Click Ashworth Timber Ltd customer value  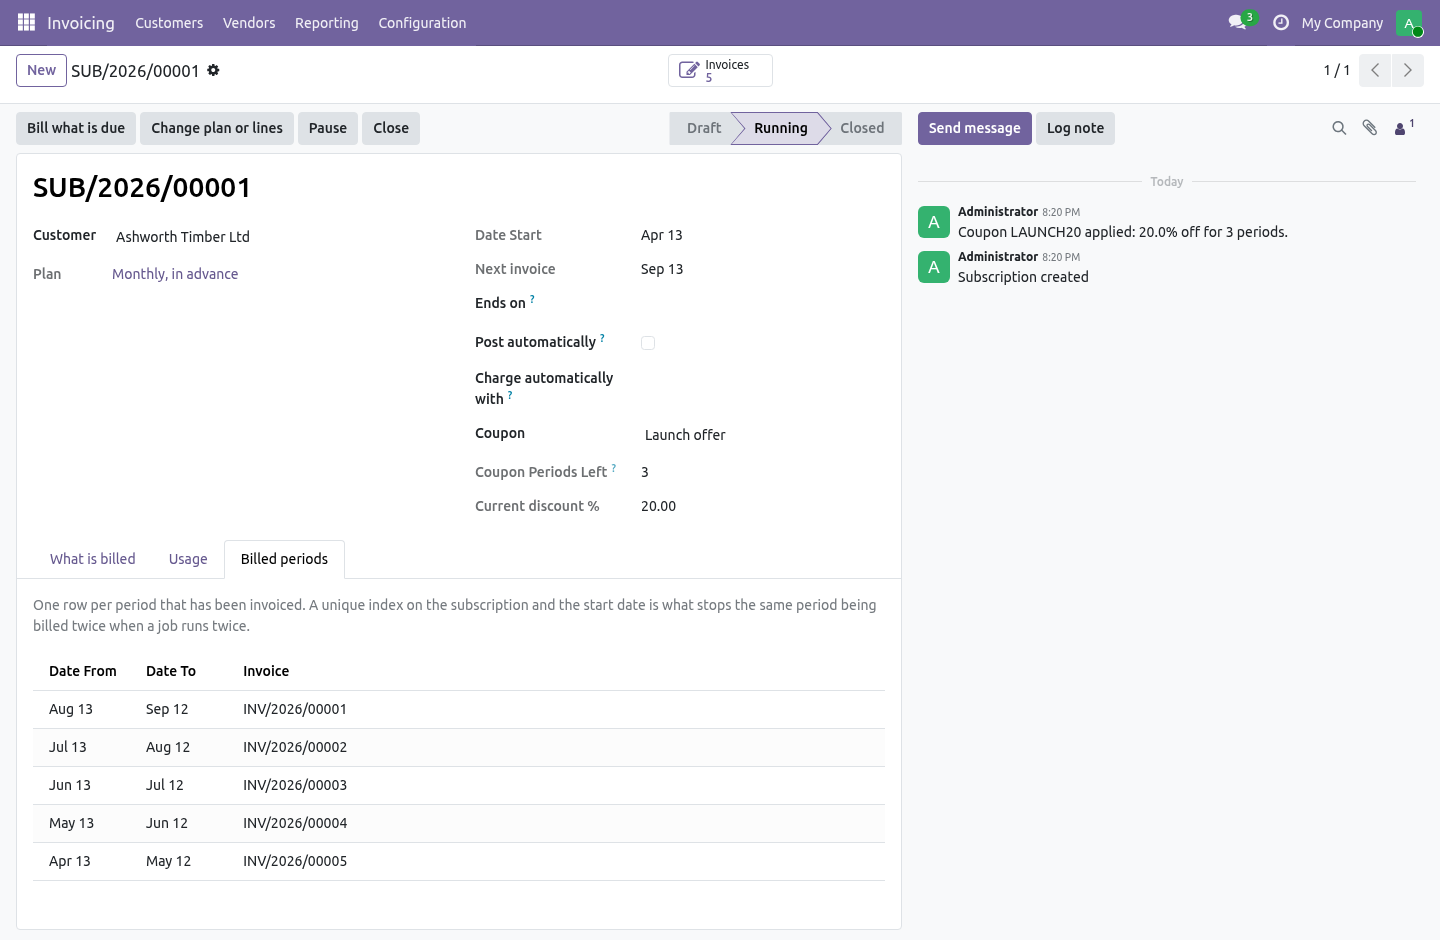click(183, 237)
